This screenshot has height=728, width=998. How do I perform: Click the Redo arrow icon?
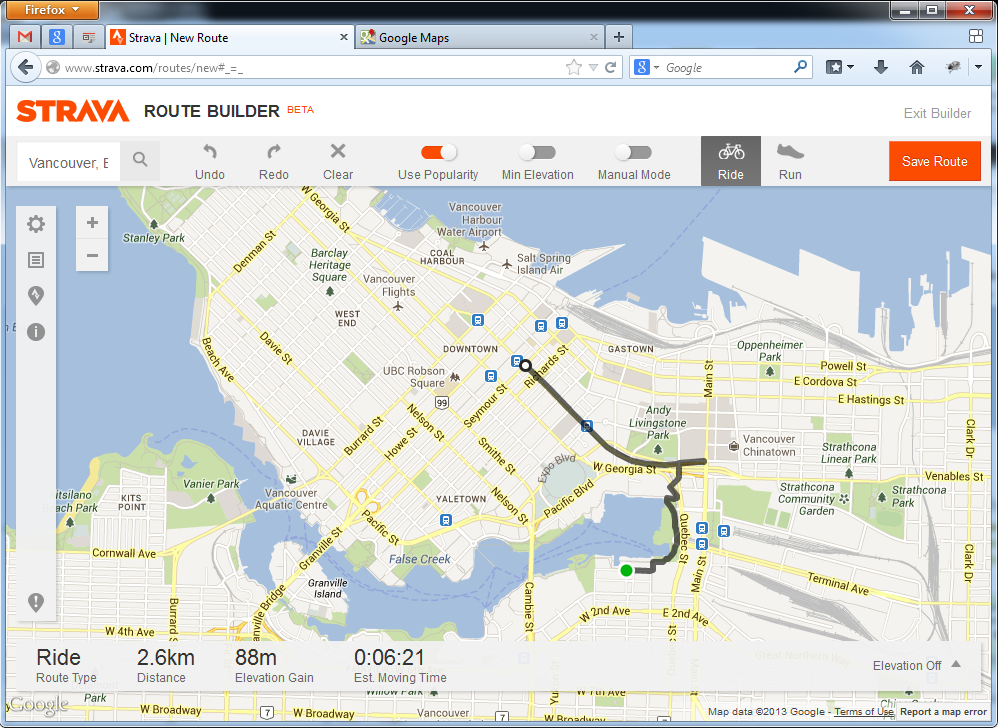[273, 152]
